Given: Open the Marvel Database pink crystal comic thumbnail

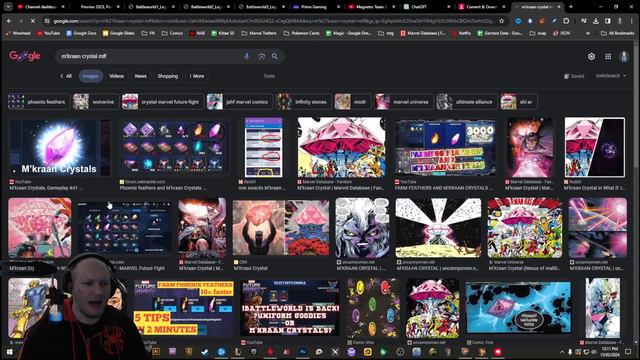Looking at the screenshot, I should point(341,147).
